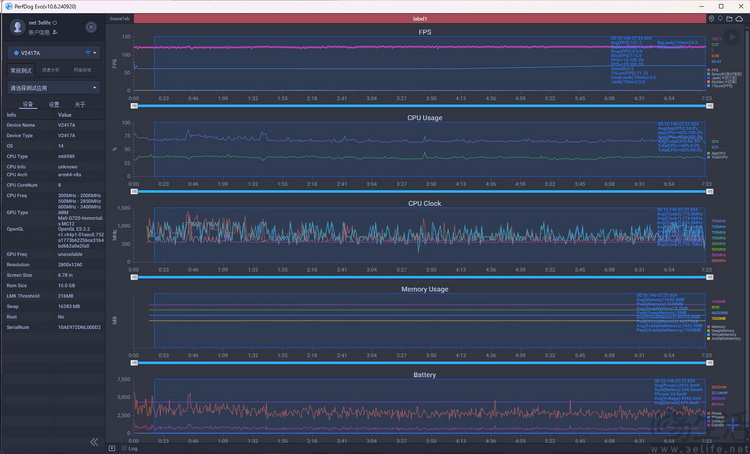
Task: Toggle Memory series in Memory legend
Action: pyautogui.click(x=716, y=327)
